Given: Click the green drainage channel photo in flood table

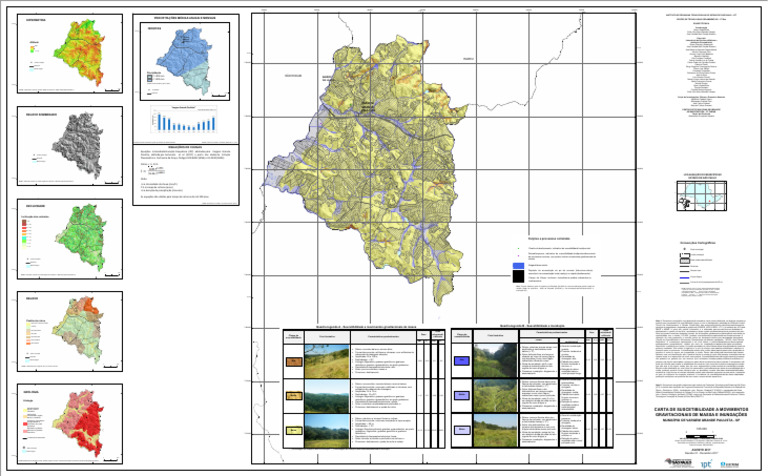Looking at the screenshot, I should (495, 395).
